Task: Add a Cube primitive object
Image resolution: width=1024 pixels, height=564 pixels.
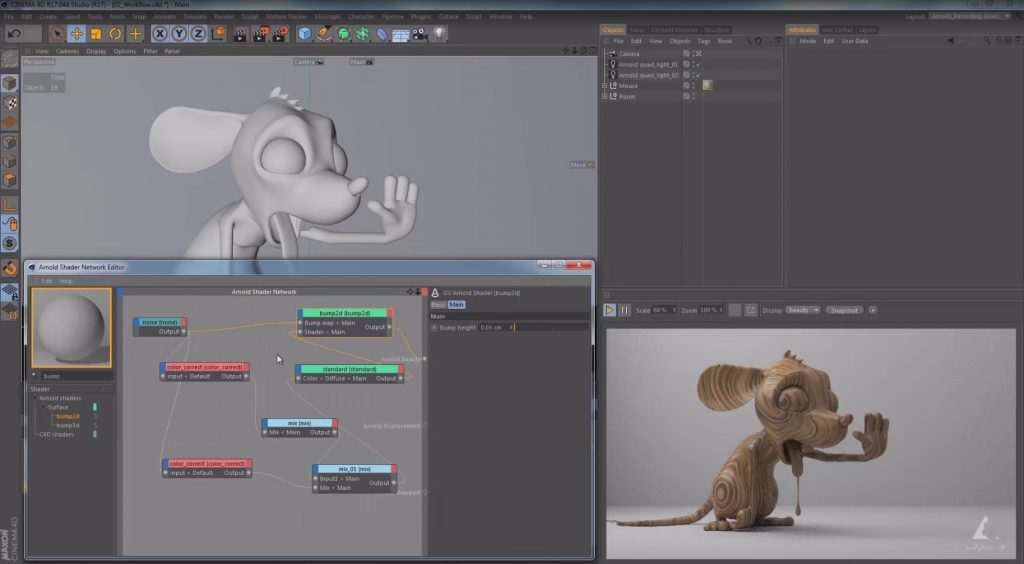Action: (304, 33)
